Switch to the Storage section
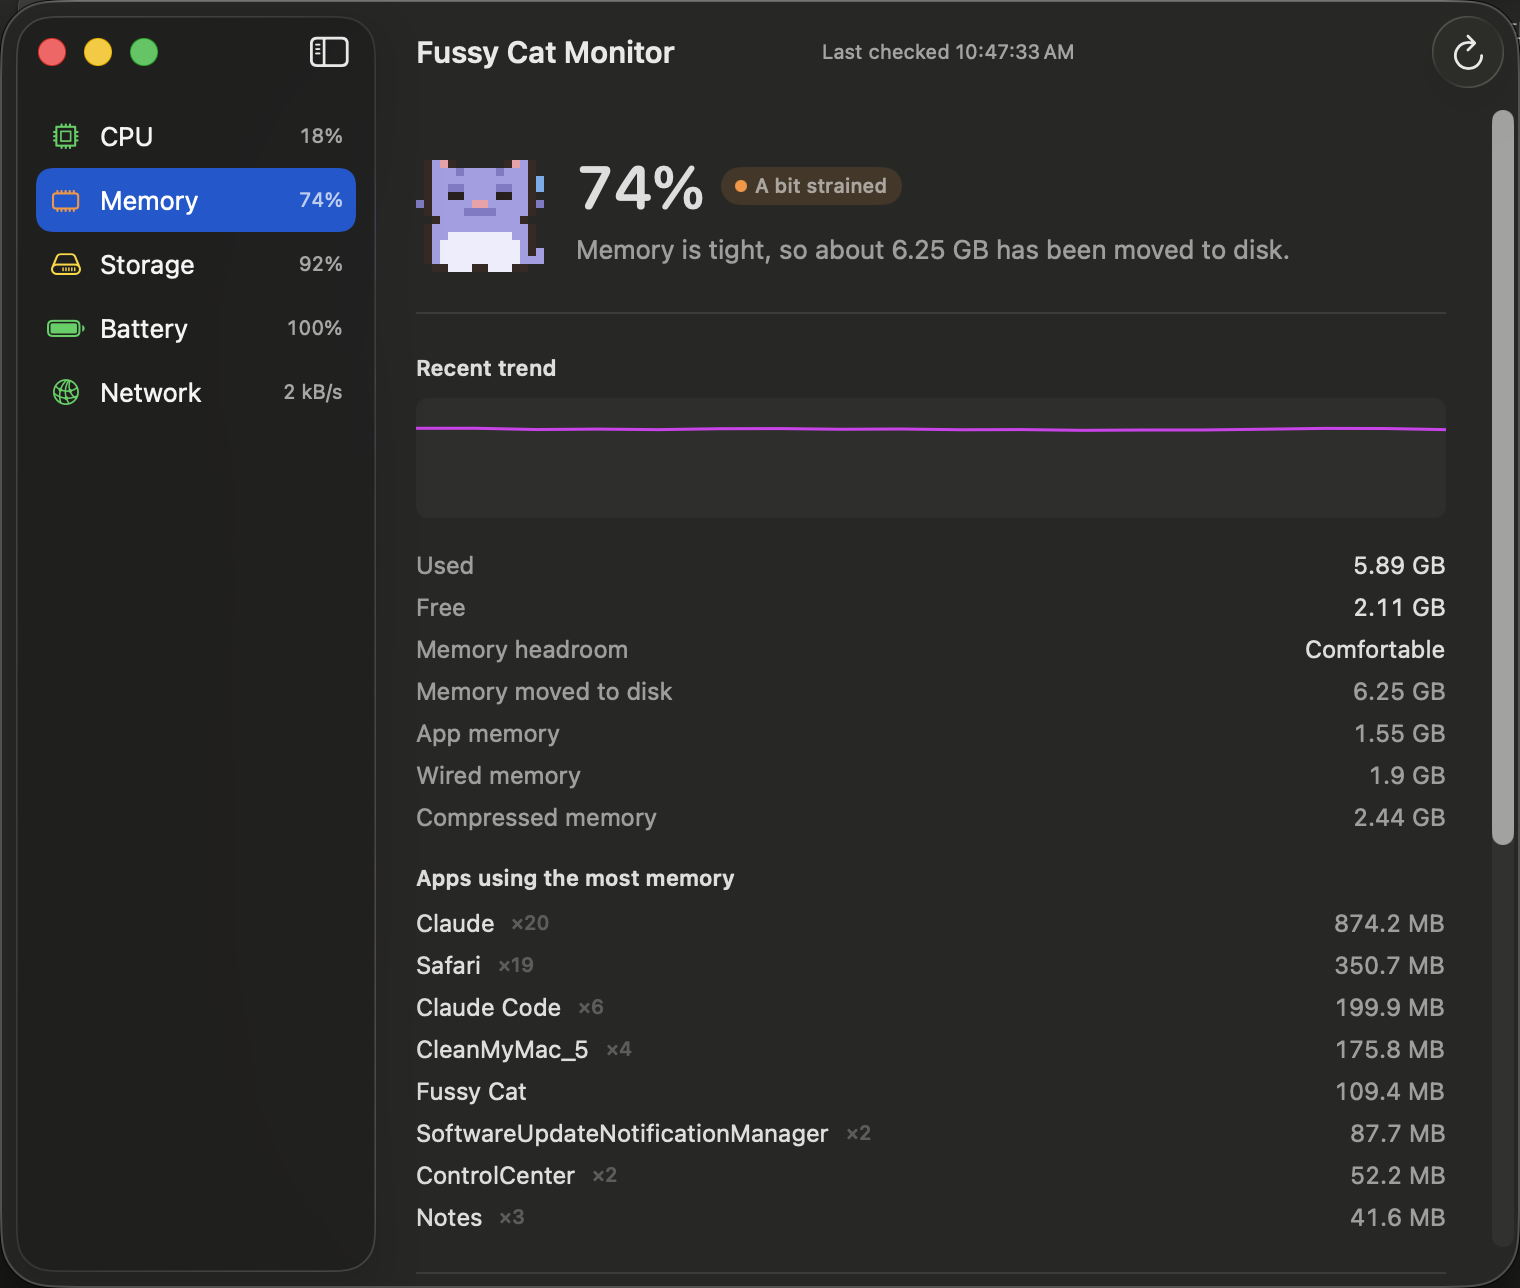Screen dimensions: 1520x1288 196,264
